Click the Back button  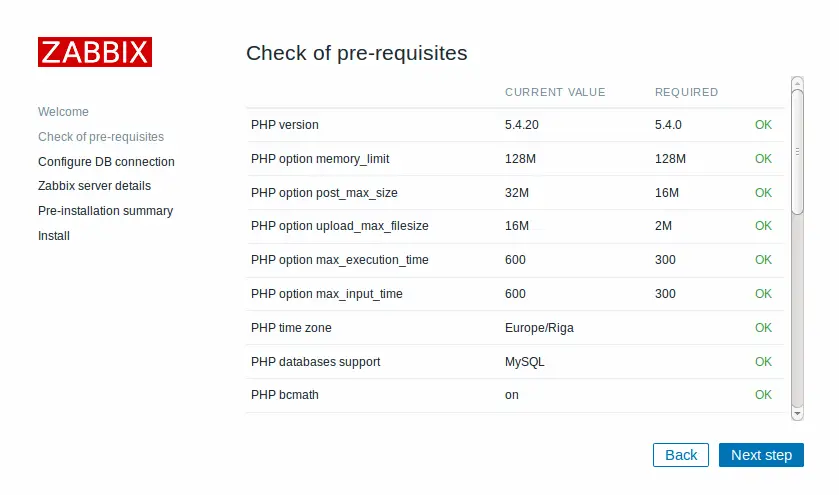tap(681, 455)
